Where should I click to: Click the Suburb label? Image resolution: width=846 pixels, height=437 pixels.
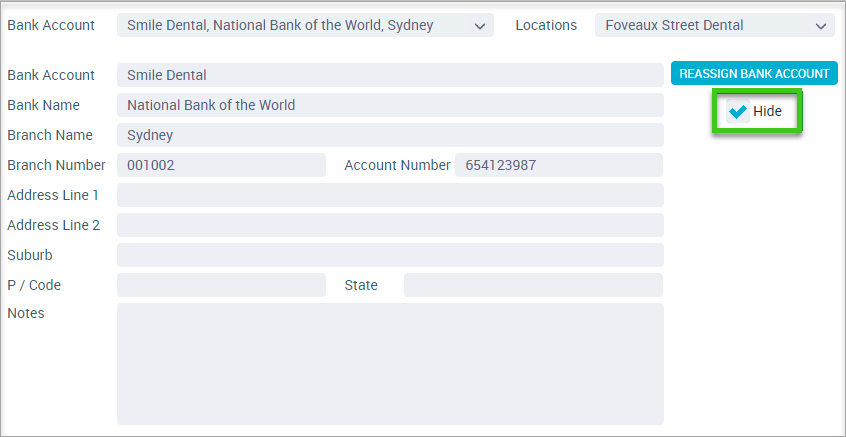click(30, 255)
